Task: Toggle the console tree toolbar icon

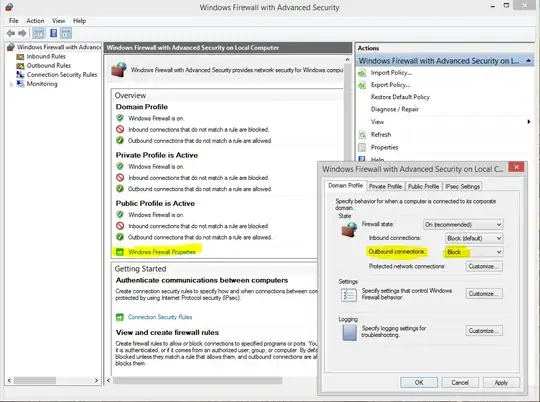Action: tap(39, 33)
